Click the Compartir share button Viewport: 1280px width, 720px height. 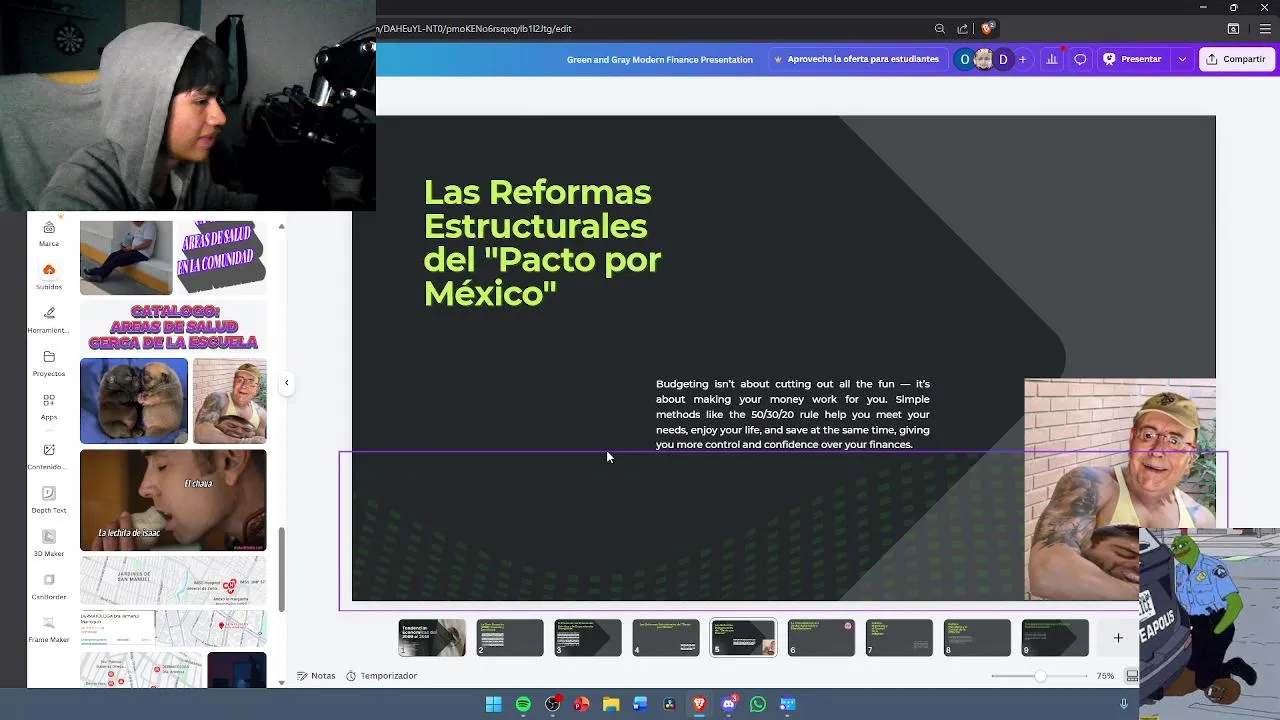coord(1236,59)
